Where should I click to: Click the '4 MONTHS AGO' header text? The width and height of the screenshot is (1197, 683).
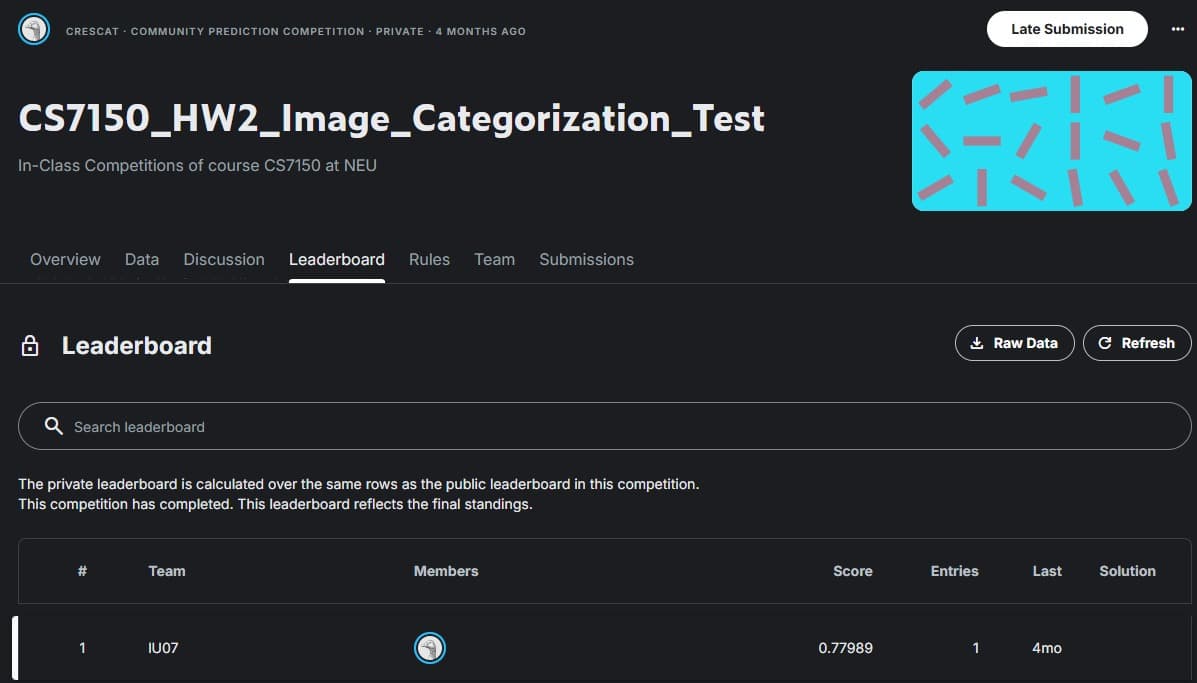(480, 31)
